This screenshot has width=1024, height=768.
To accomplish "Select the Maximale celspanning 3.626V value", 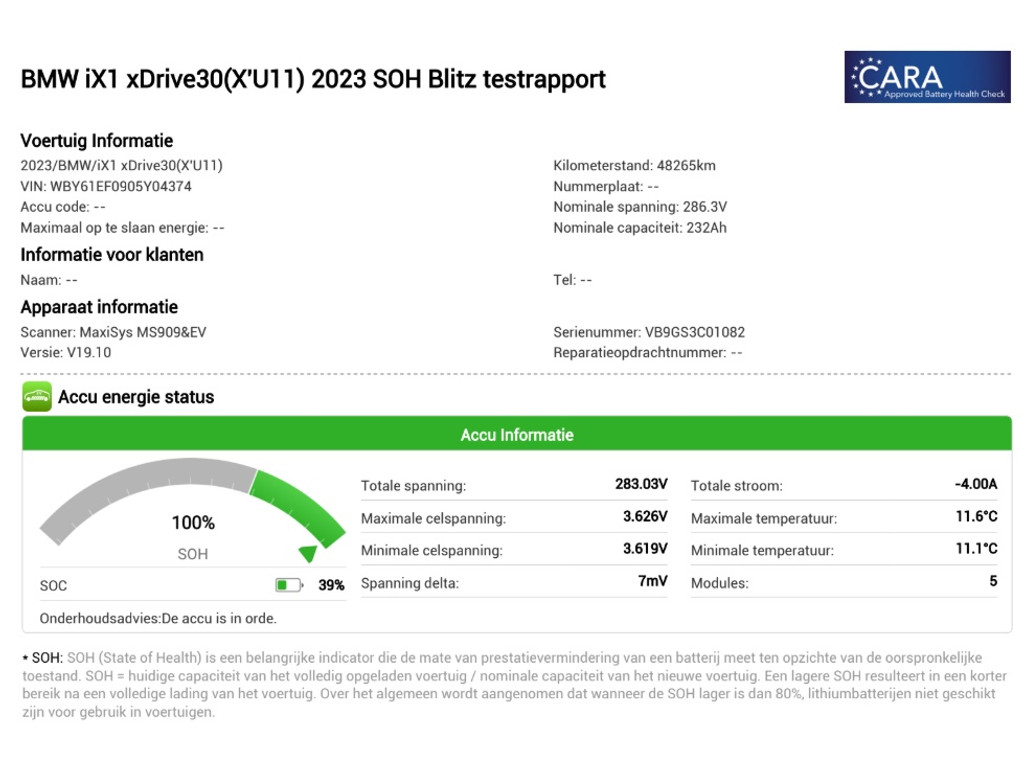I will (644, 517).
